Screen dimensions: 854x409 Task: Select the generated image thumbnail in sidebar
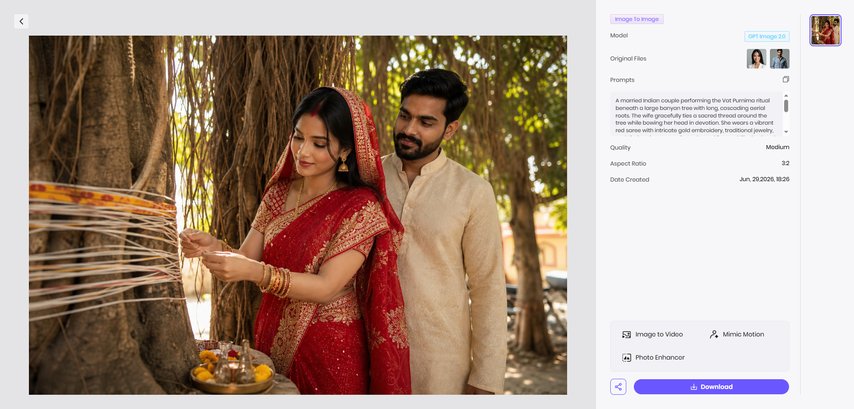825,30
